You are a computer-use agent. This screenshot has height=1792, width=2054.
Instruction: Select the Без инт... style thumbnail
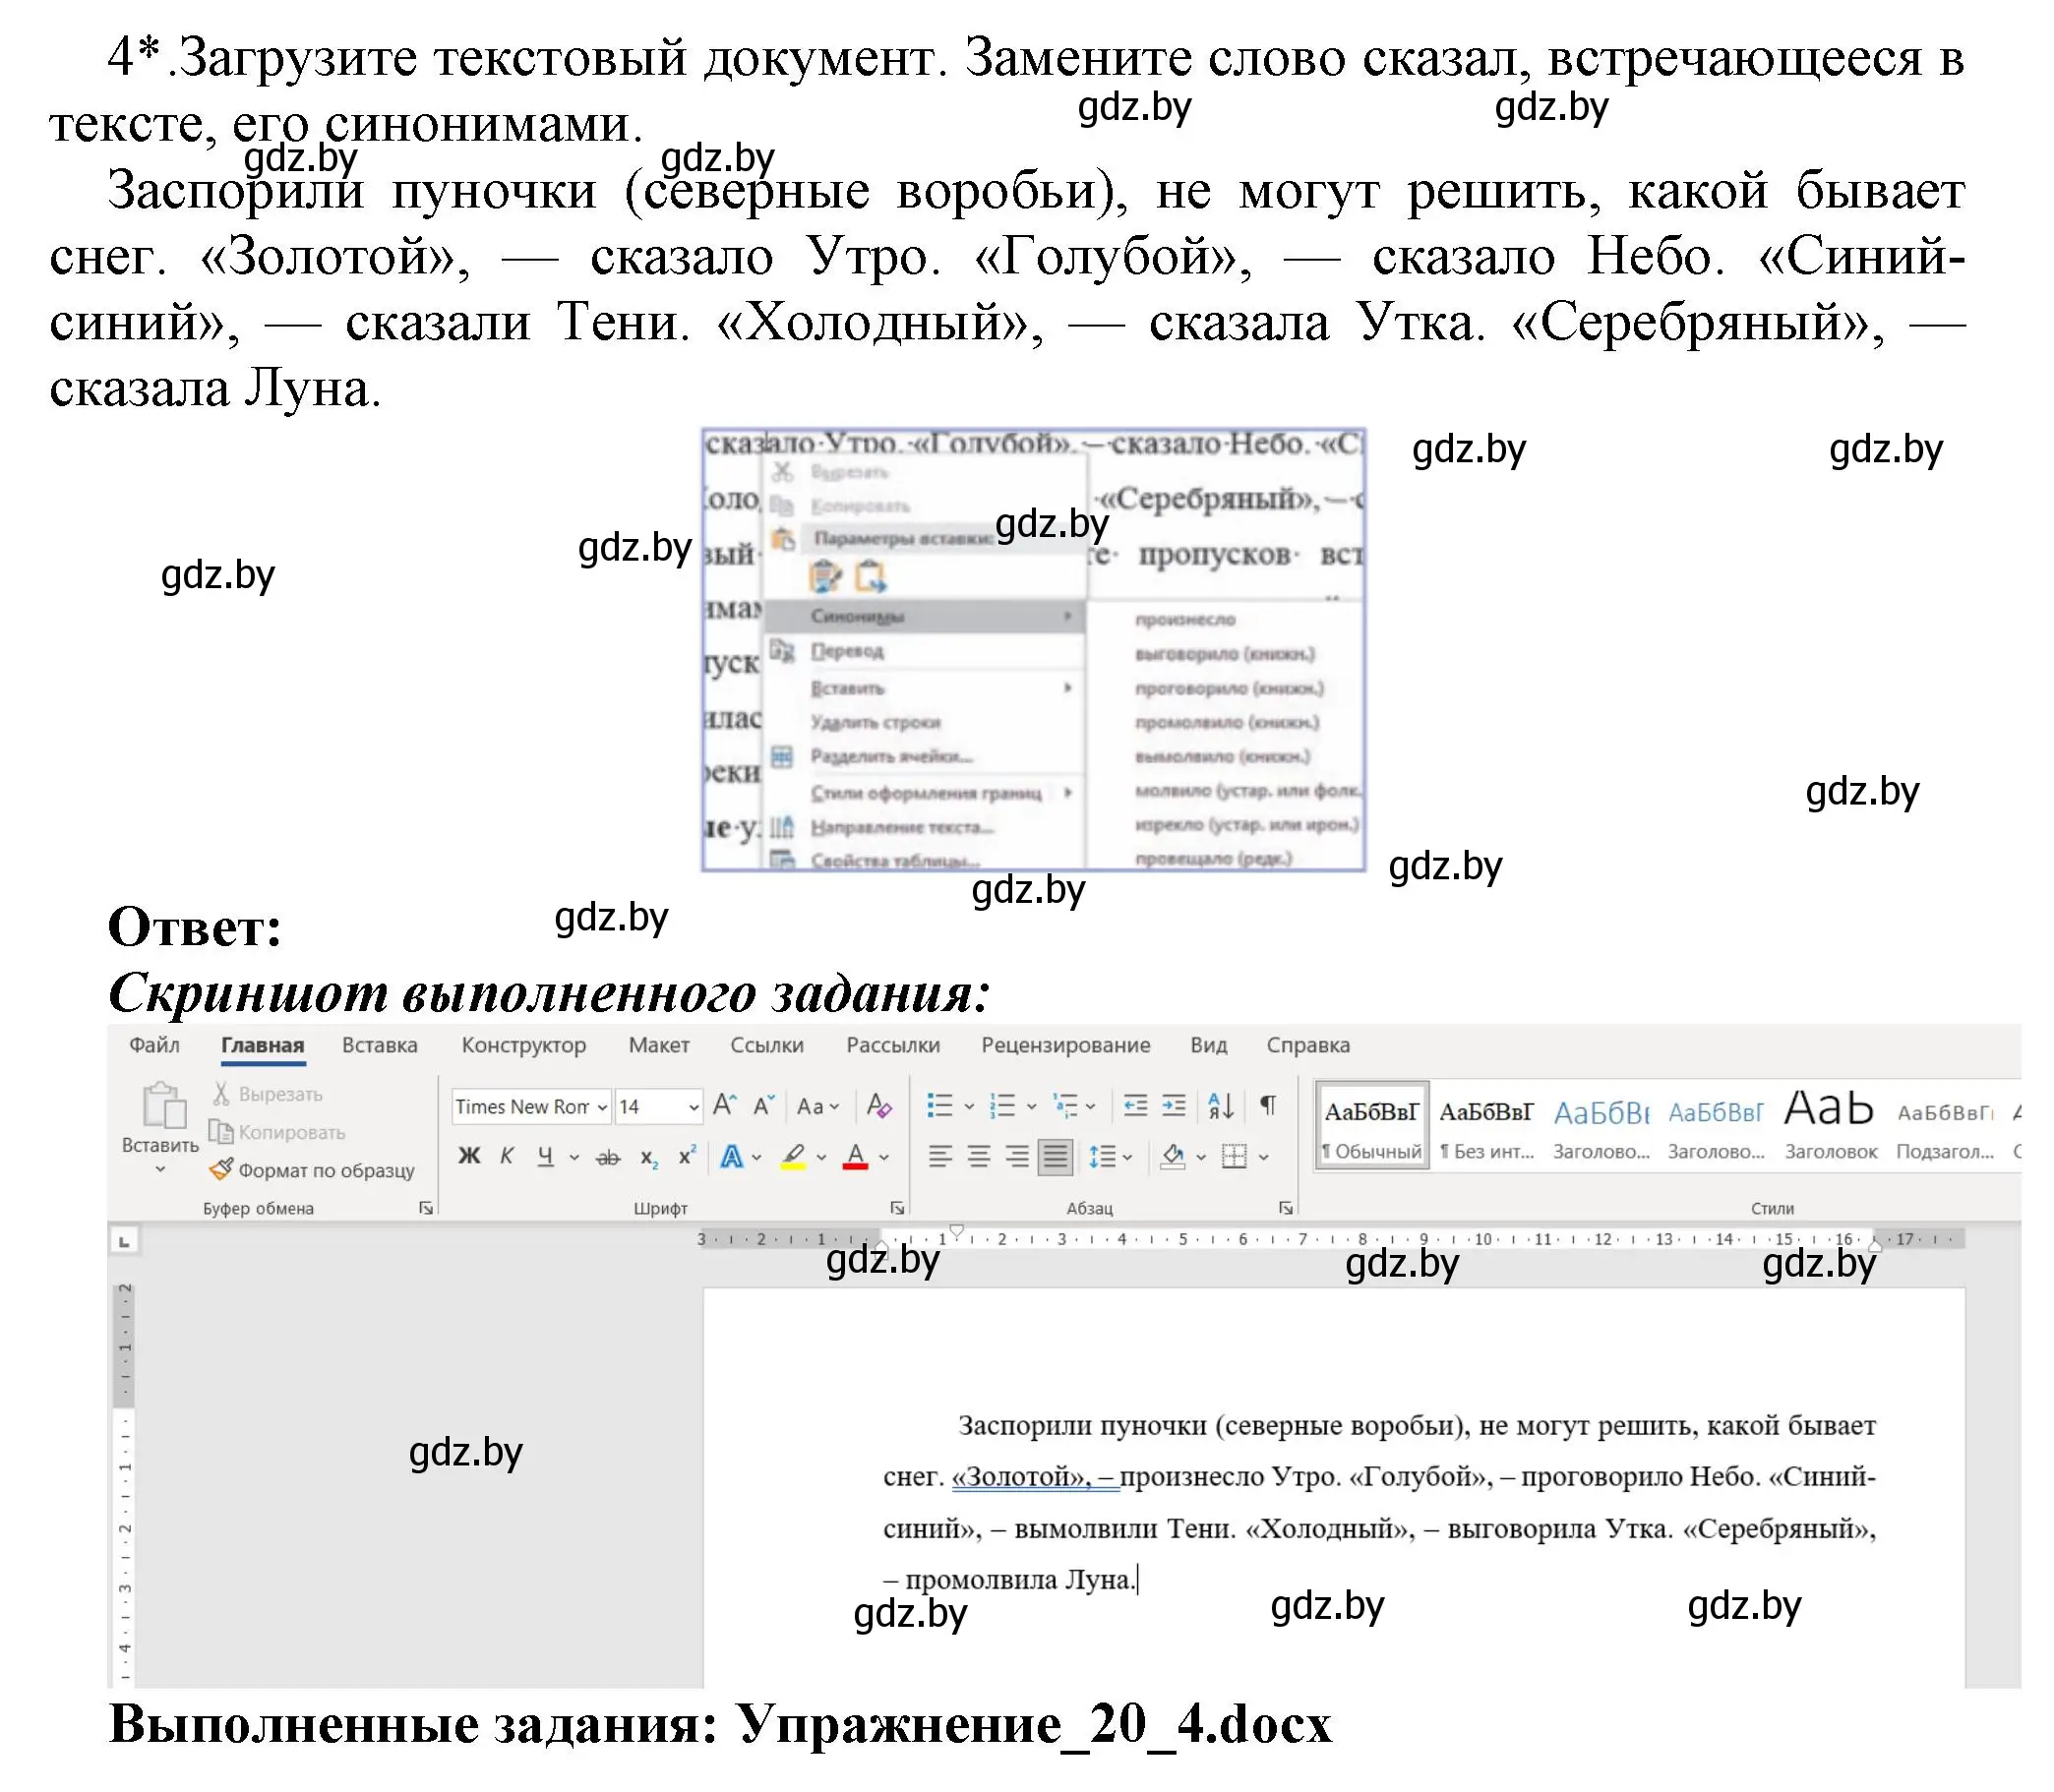pyautogui.click(x=1485, y=1127)
